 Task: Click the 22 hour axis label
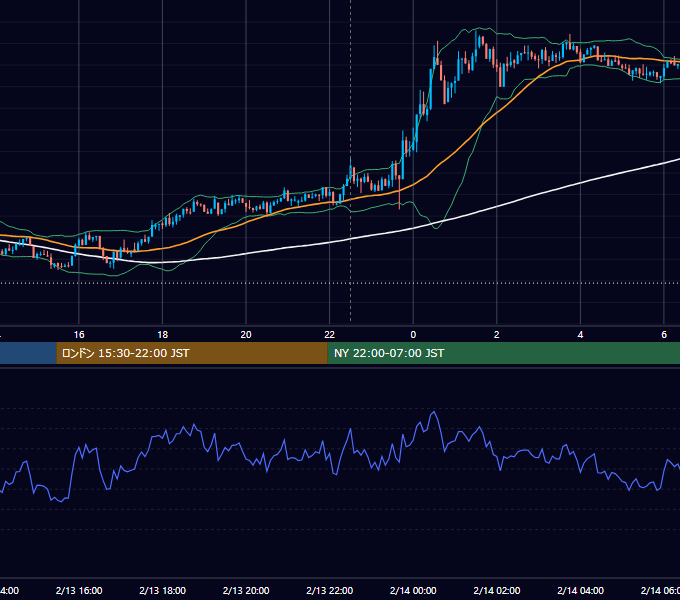click(330, 335)
